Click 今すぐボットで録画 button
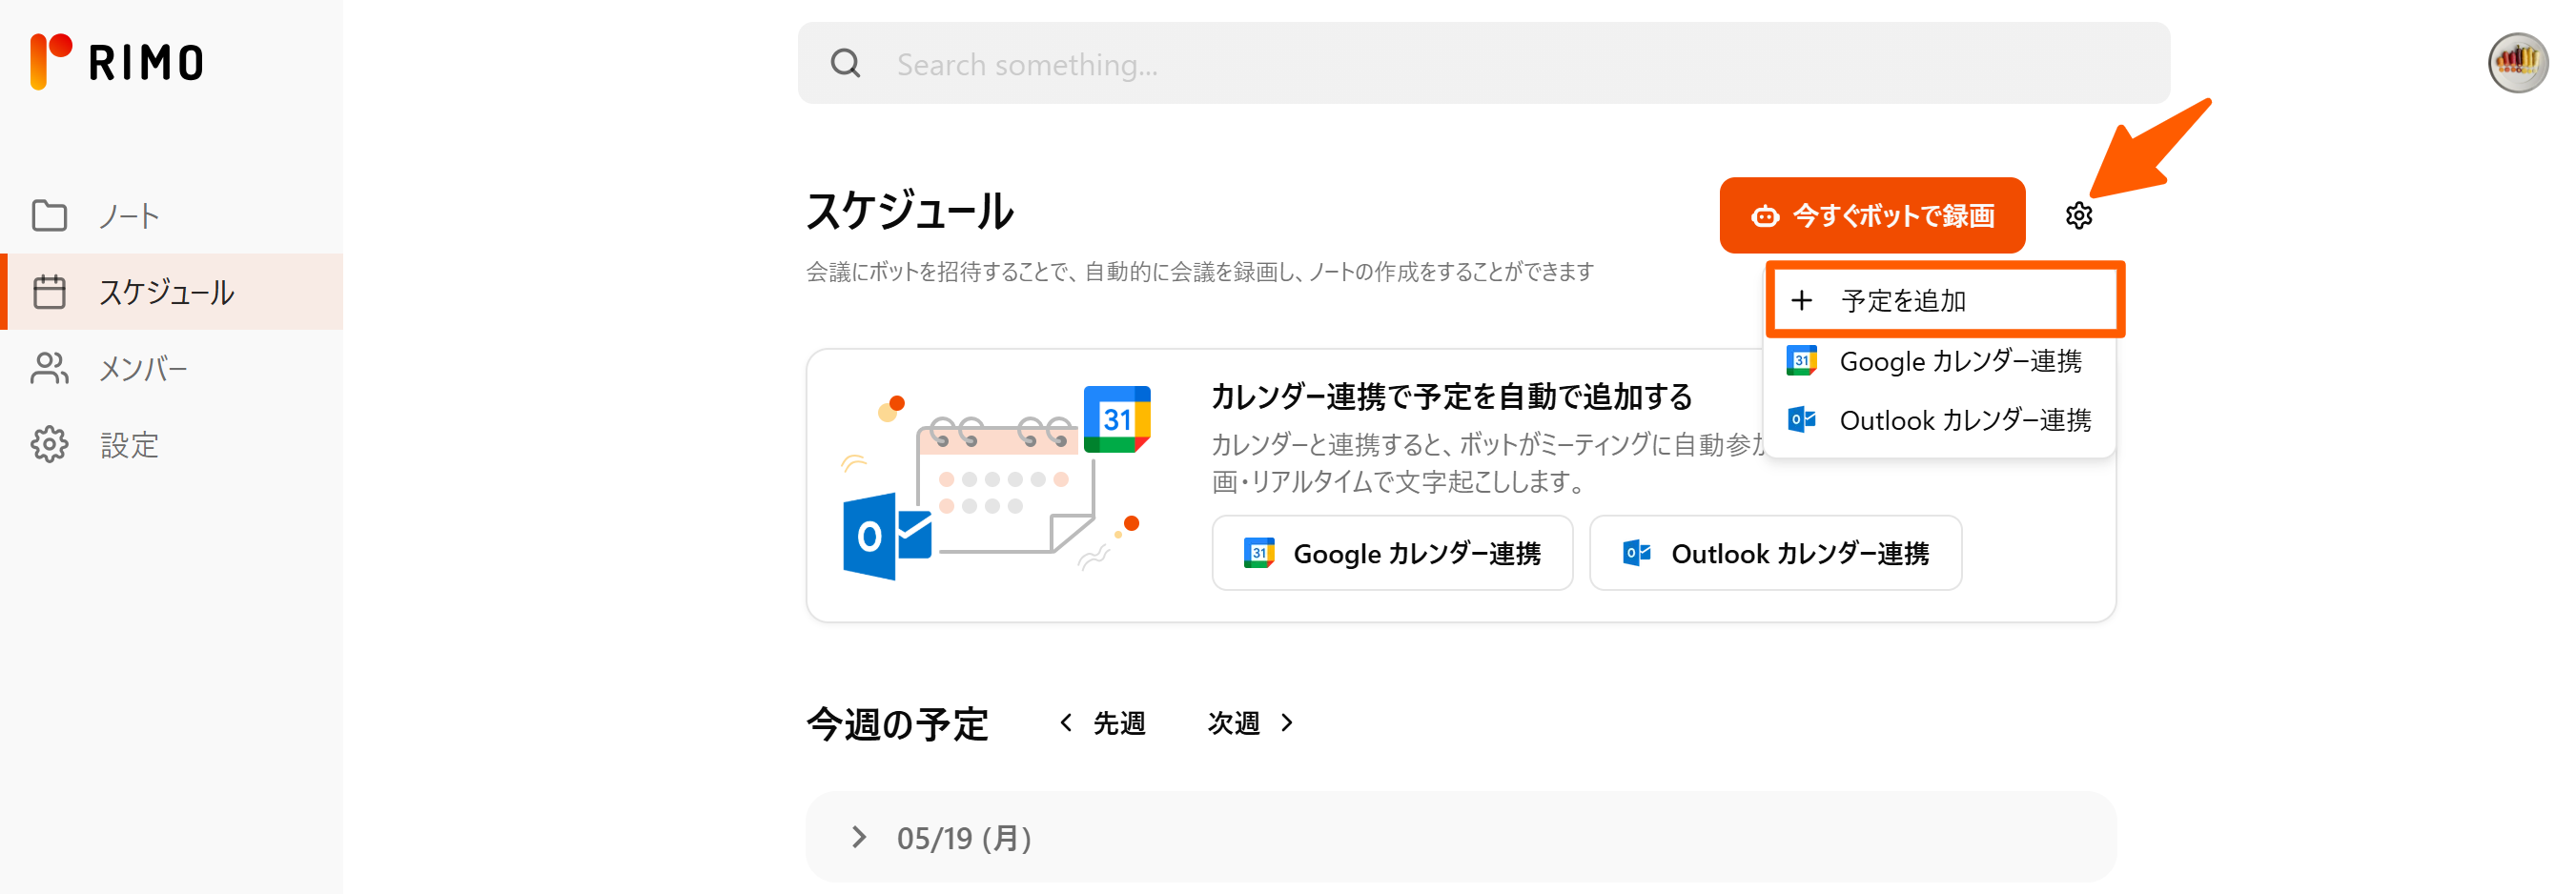Viewport: 2576px width, 894px height. (x=1871, y=215)
